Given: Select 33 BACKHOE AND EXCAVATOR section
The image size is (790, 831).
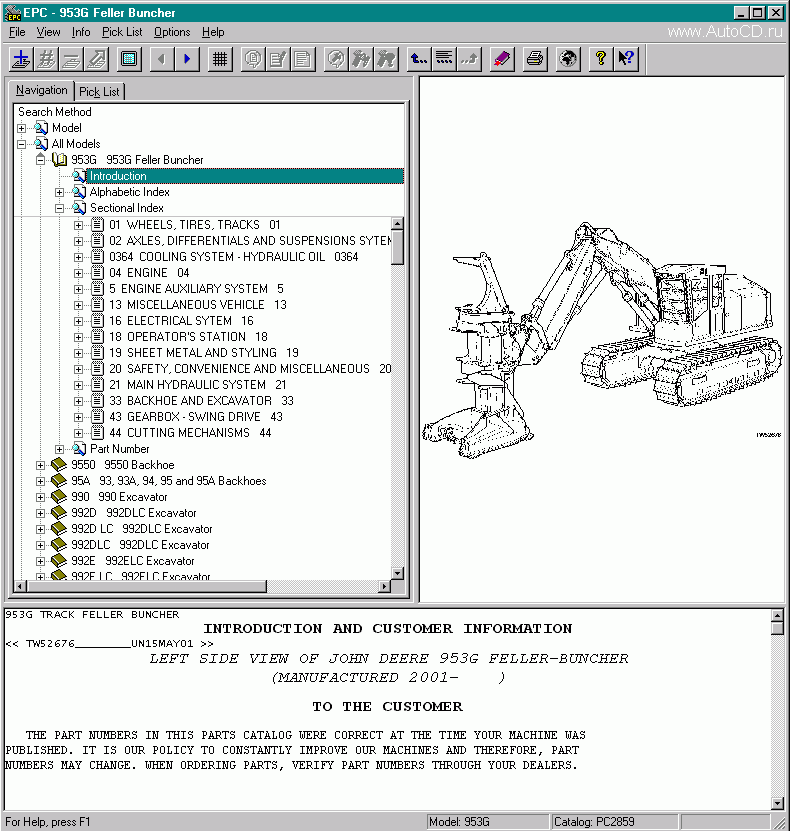Looking at the screenshot, I should (x=201, y=401).
